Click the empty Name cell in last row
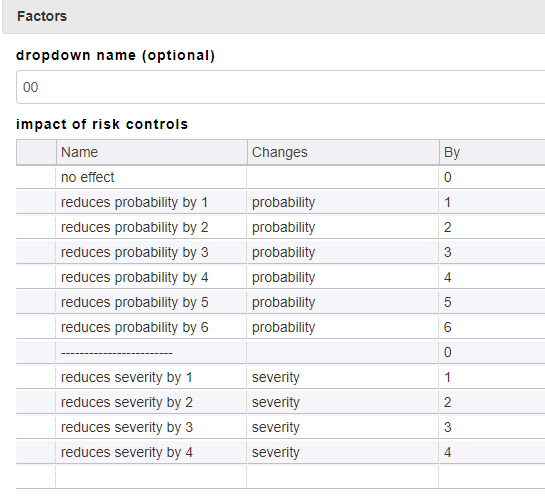 point(152,477)
